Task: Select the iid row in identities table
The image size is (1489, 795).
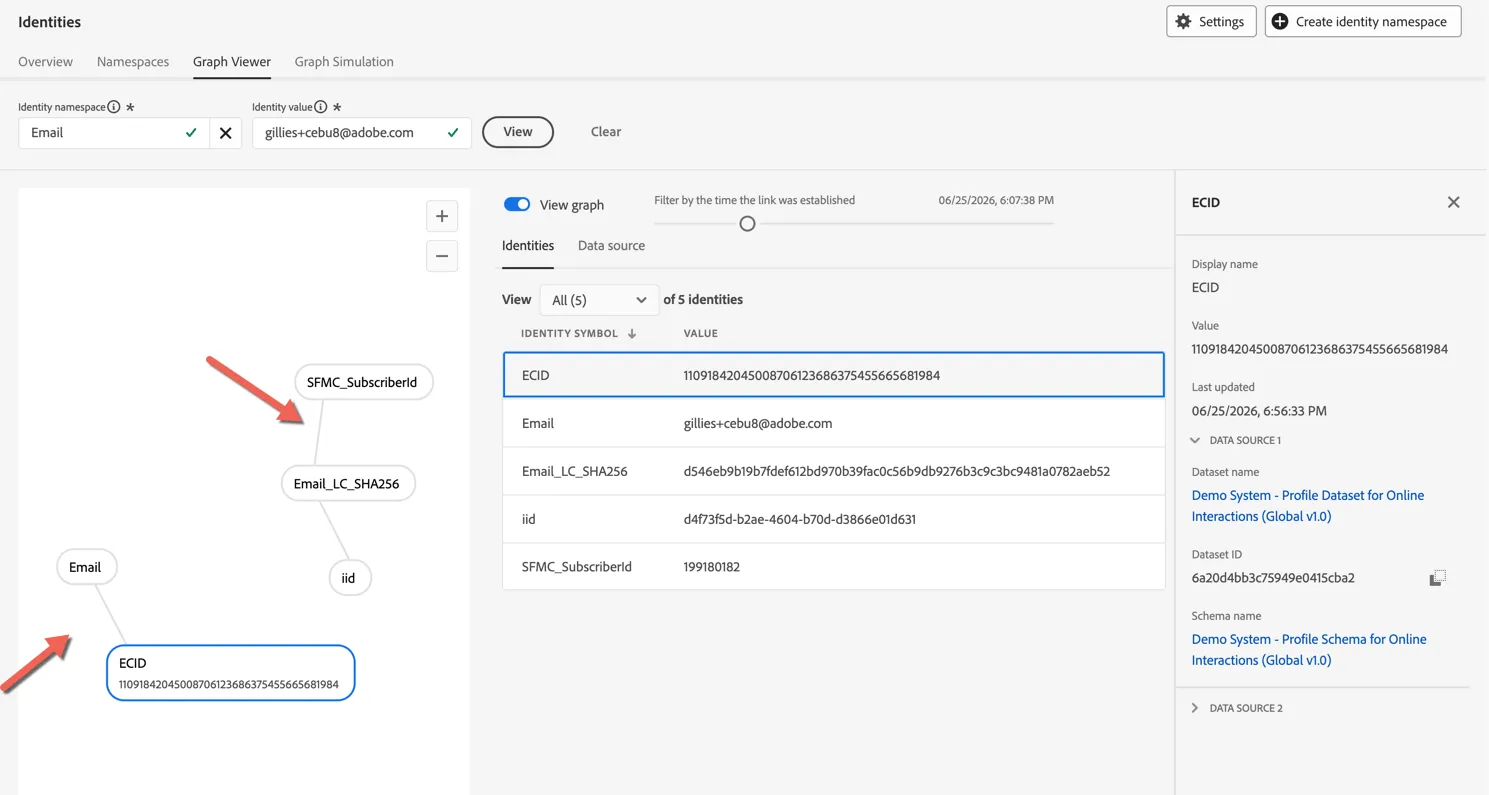Action: pos(834,519)
